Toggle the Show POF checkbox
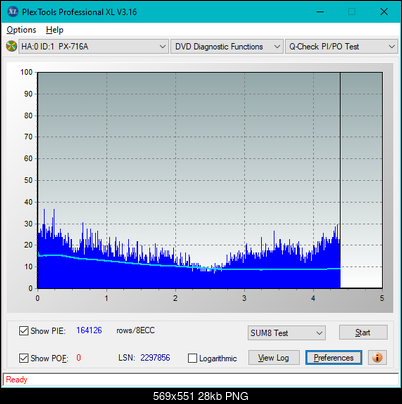This screenshot has width=402, height=404. (x=24, y=358)
